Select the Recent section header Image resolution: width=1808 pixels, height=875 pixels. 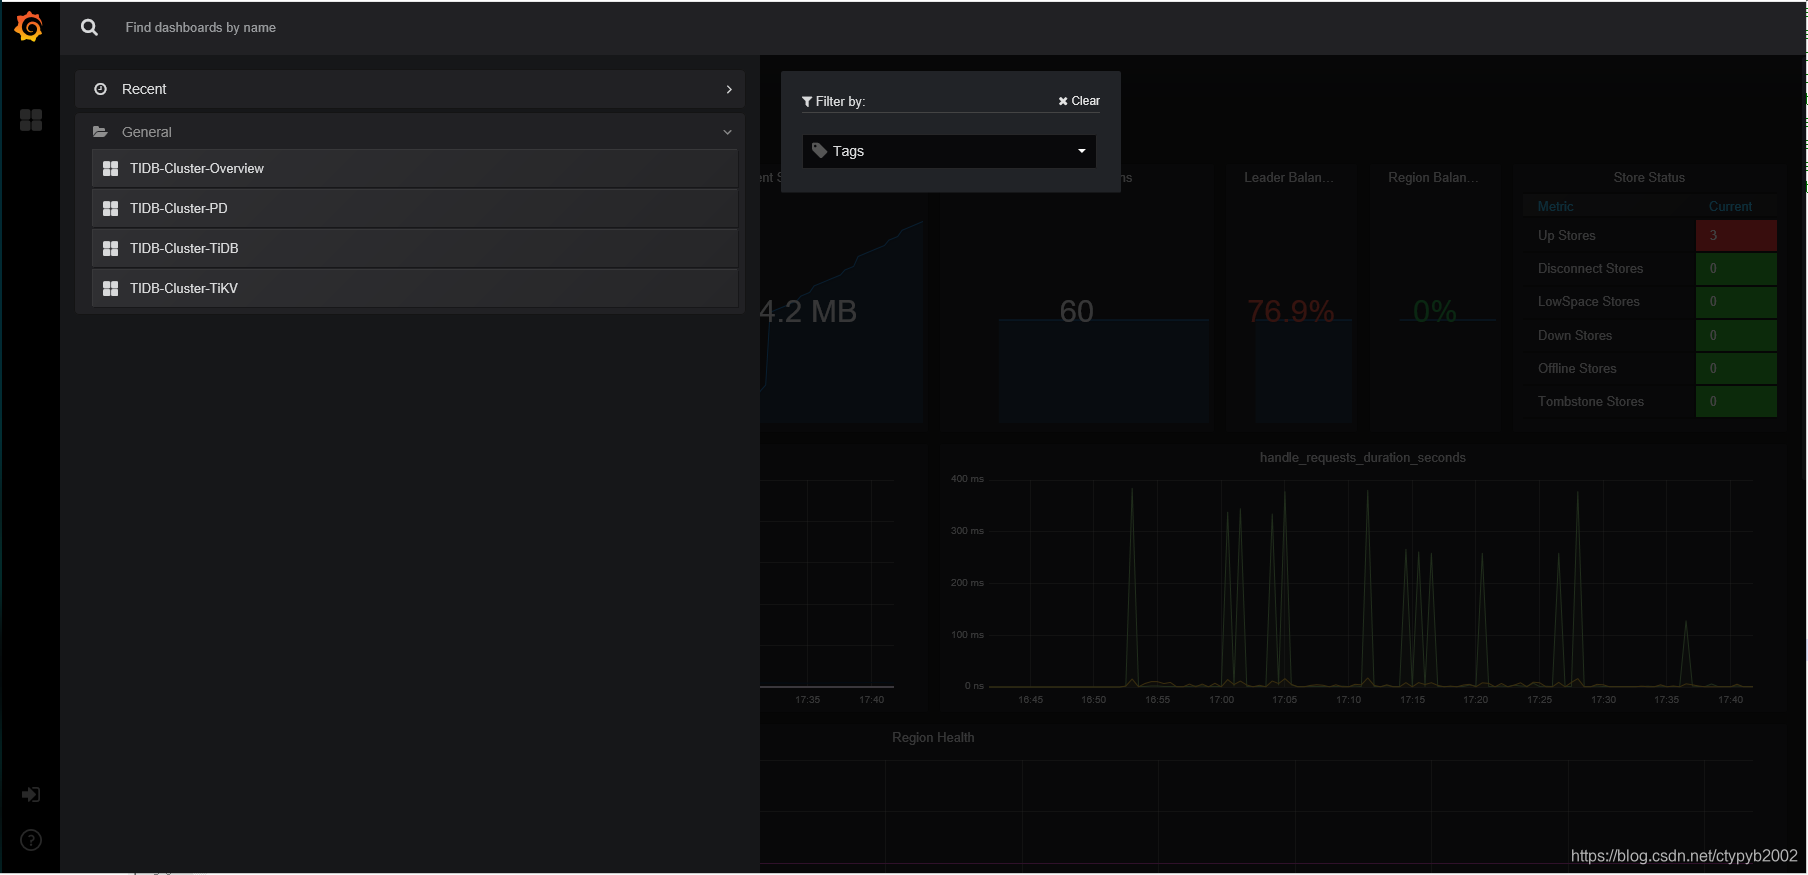coord(410,89)
